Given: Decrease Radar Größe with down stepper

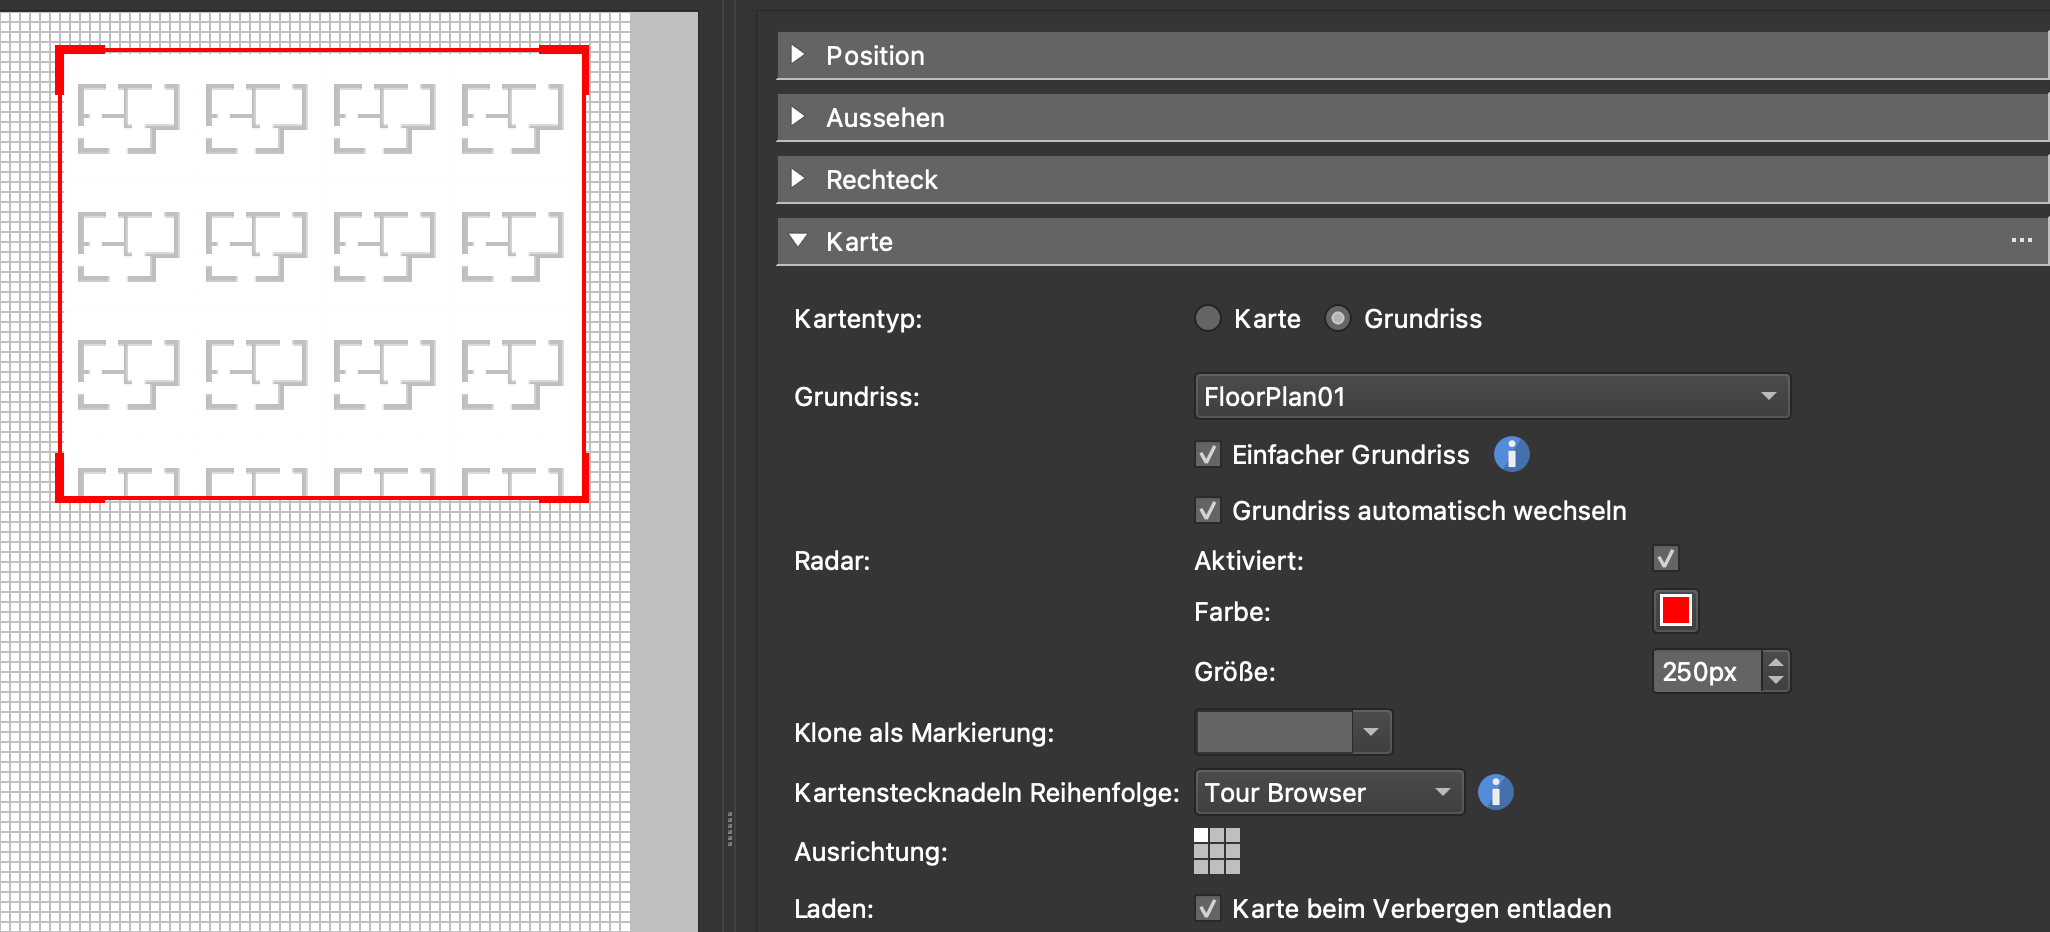Looking at the screenshot, I should [x=1776, y=681].
